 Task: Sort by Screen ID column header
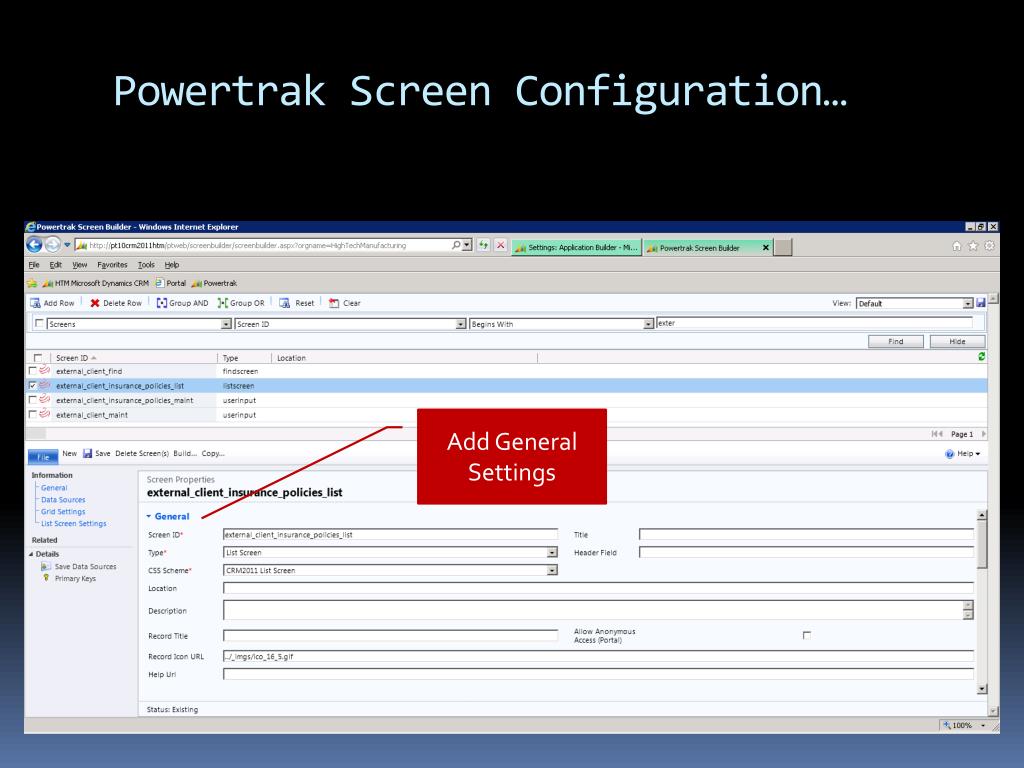[x=72, y=358]
